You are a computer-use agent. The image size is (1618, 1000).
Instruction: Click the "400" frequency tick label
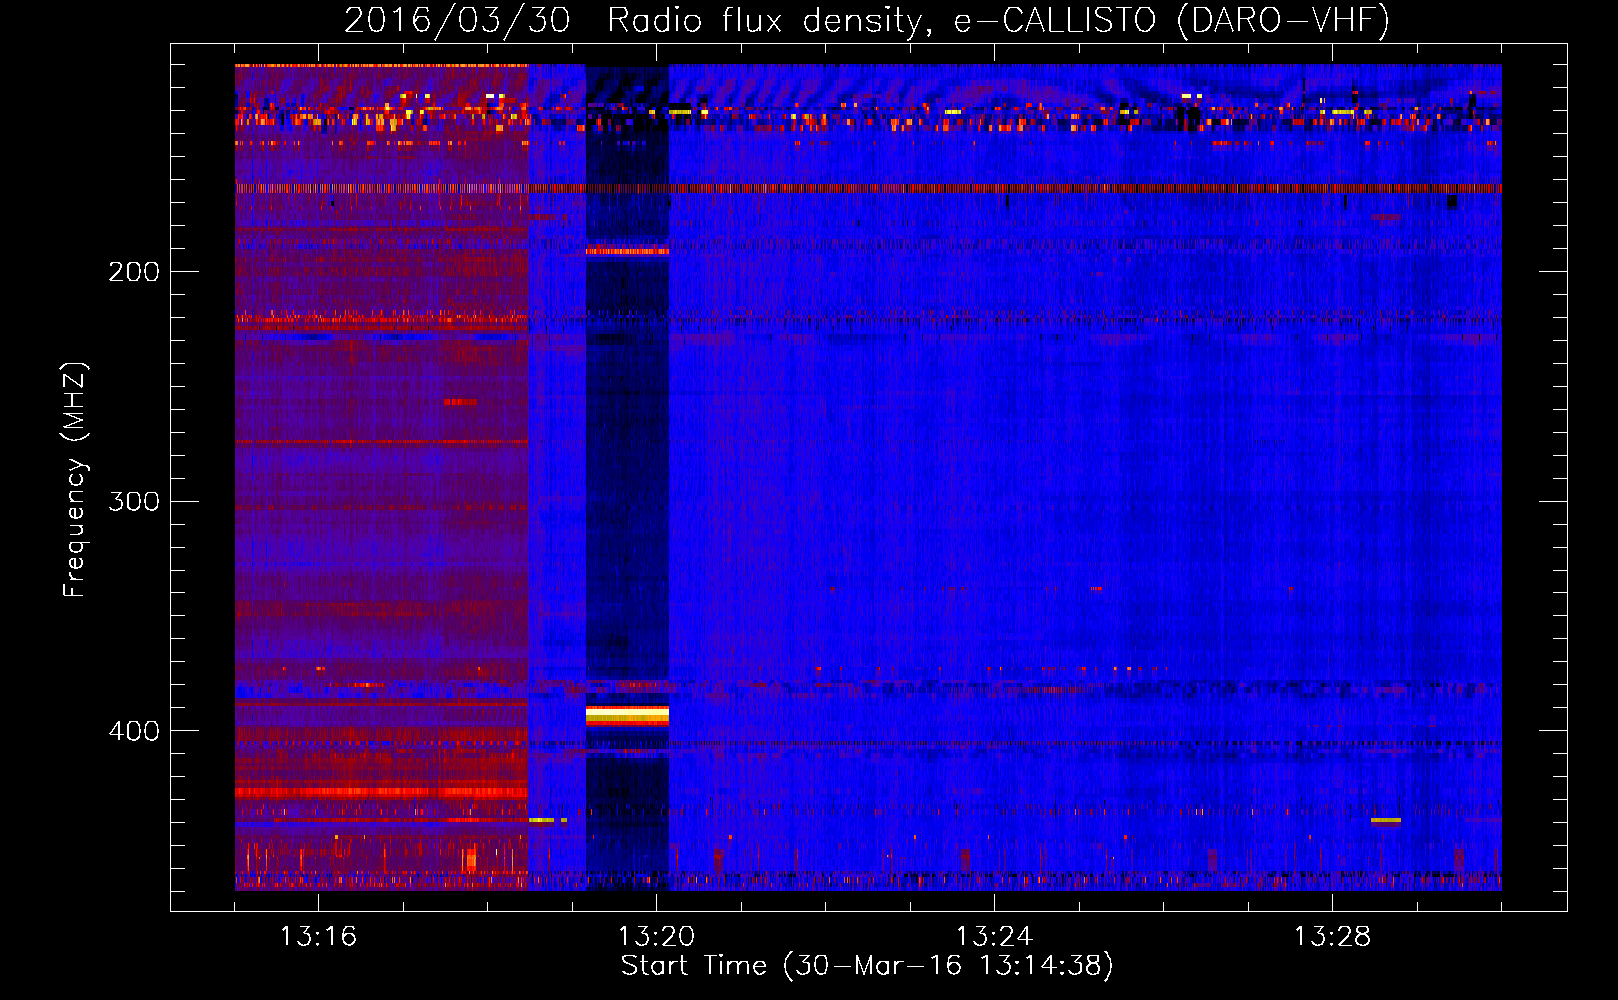coord(134,731)
